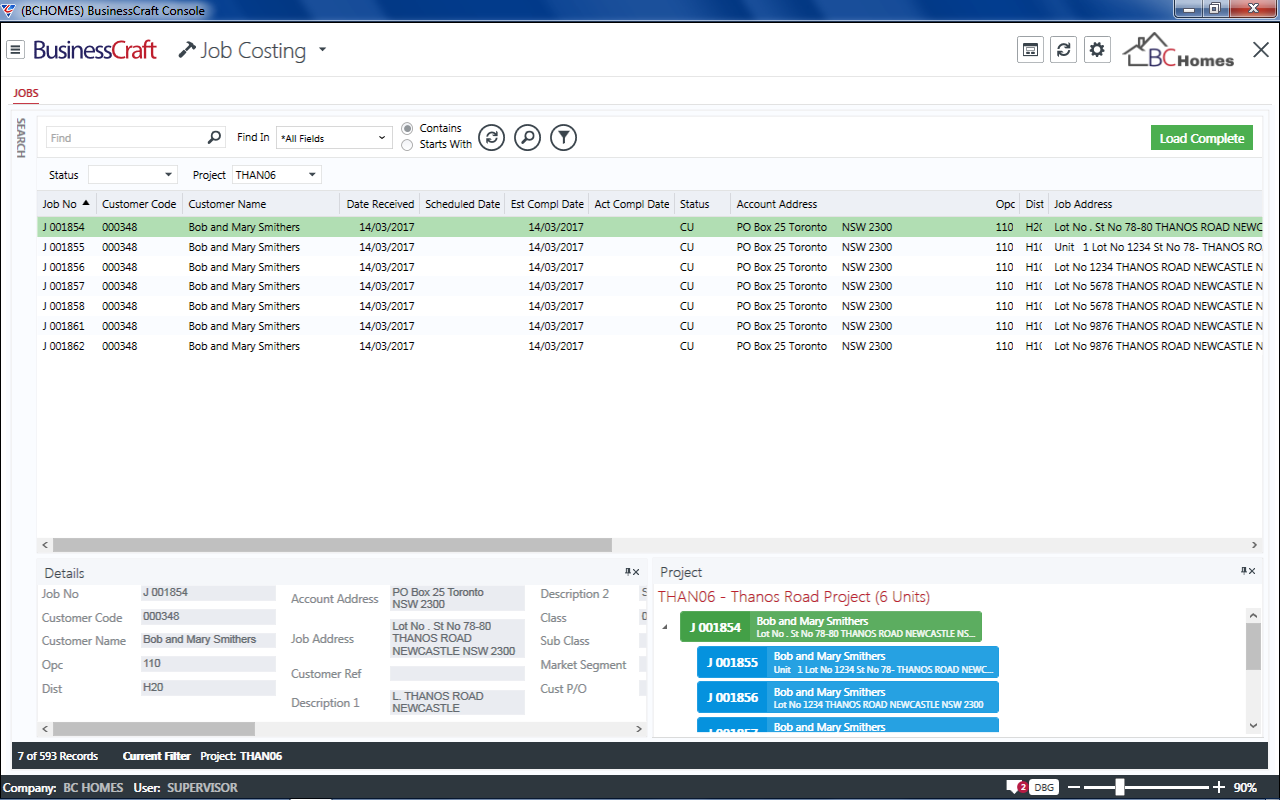Focus the Find search input field
This screenshot has height=800, width=1280.
[125, 138]
